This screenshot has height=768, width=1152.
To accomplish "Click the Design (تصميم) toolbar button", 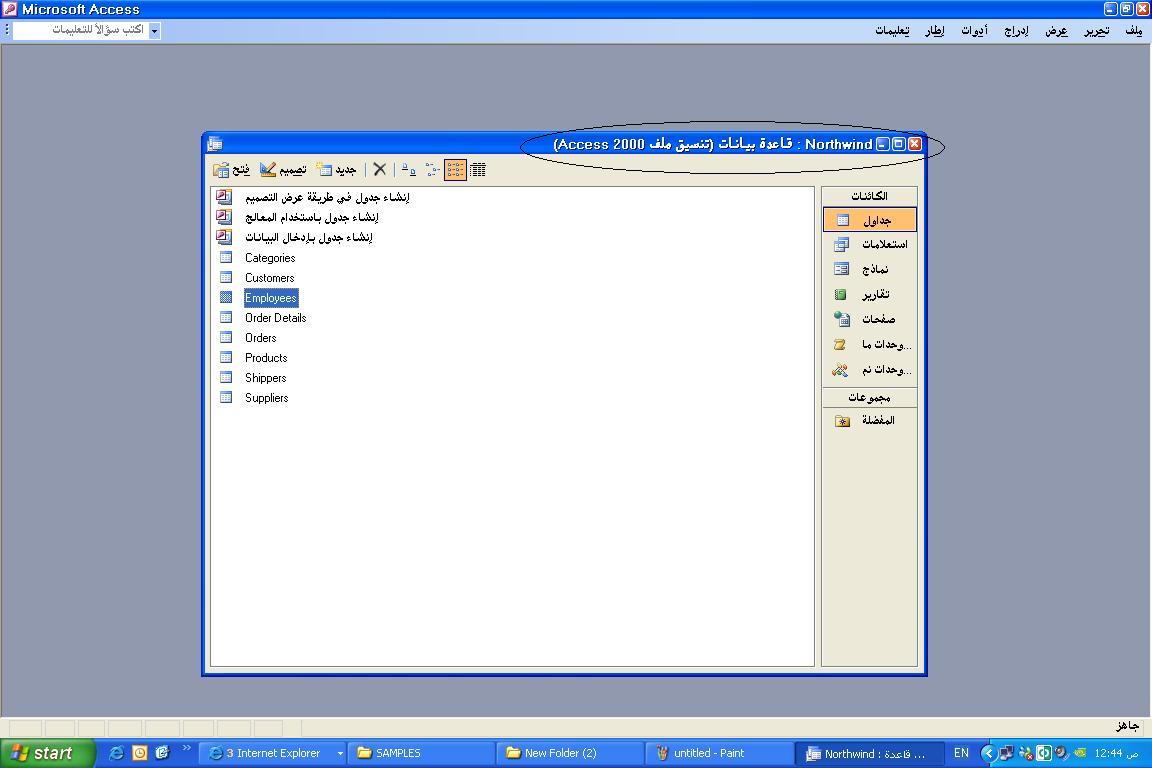I will (284, 170).
